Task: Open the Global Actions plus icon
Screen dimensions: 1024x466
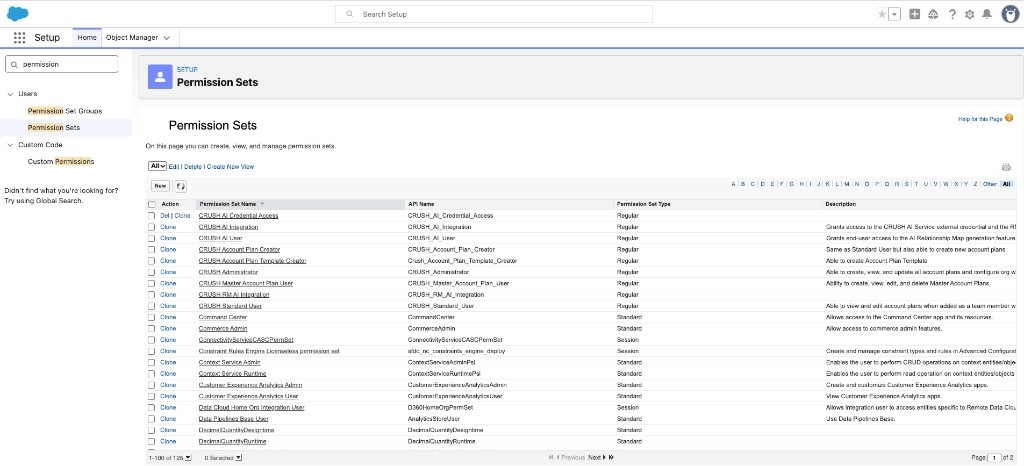Action: click(x=915, y=14)
